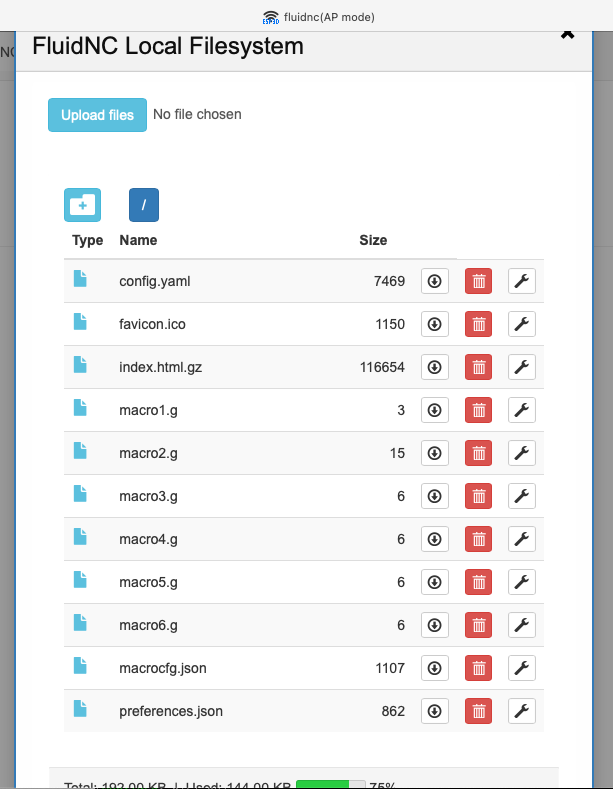Click the Type column header
Image resolution: width=613 pixels, height=789 pixels.
(88, 241)
